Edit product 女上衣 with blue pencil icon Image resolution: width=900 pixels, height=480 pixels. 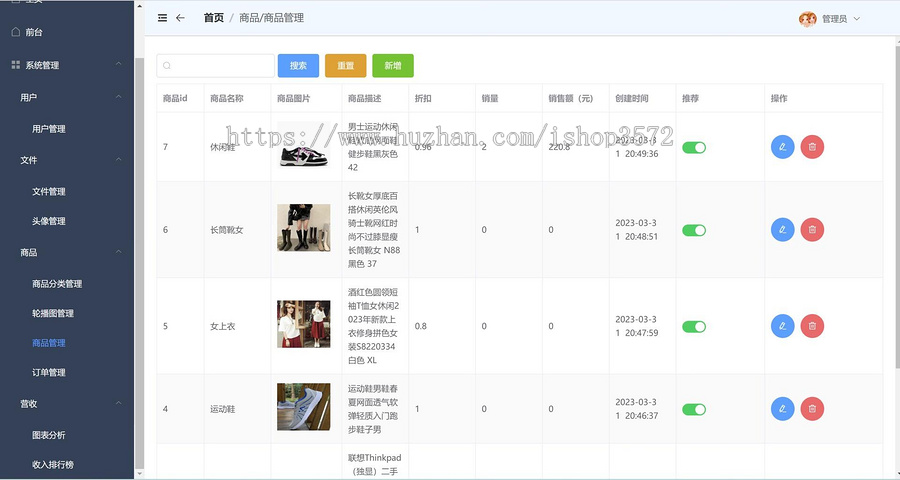click(782, 326)
